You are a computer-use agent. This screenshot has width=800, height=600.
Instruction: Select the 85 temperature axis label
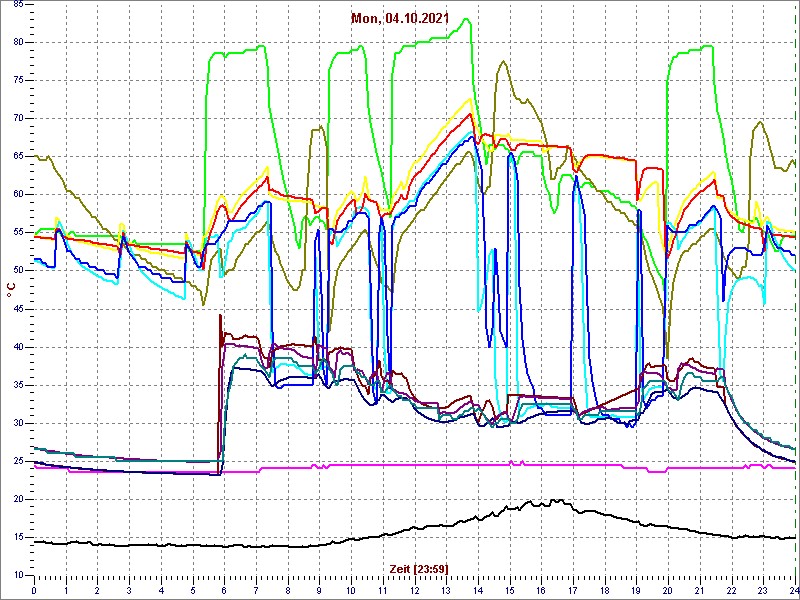[17, 5]
